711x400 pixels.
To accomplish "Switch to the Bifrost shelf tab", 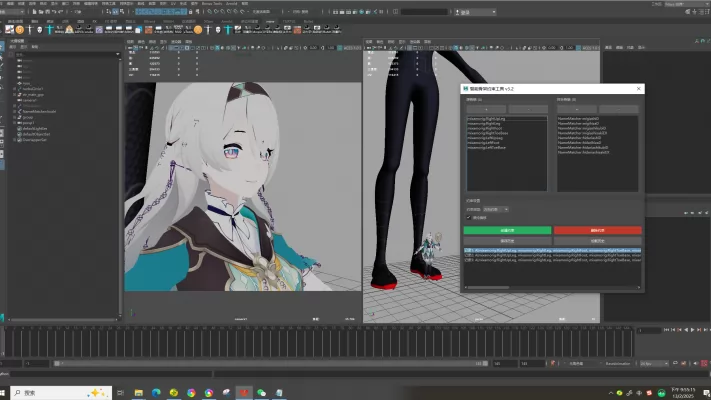I will (149, 21).
